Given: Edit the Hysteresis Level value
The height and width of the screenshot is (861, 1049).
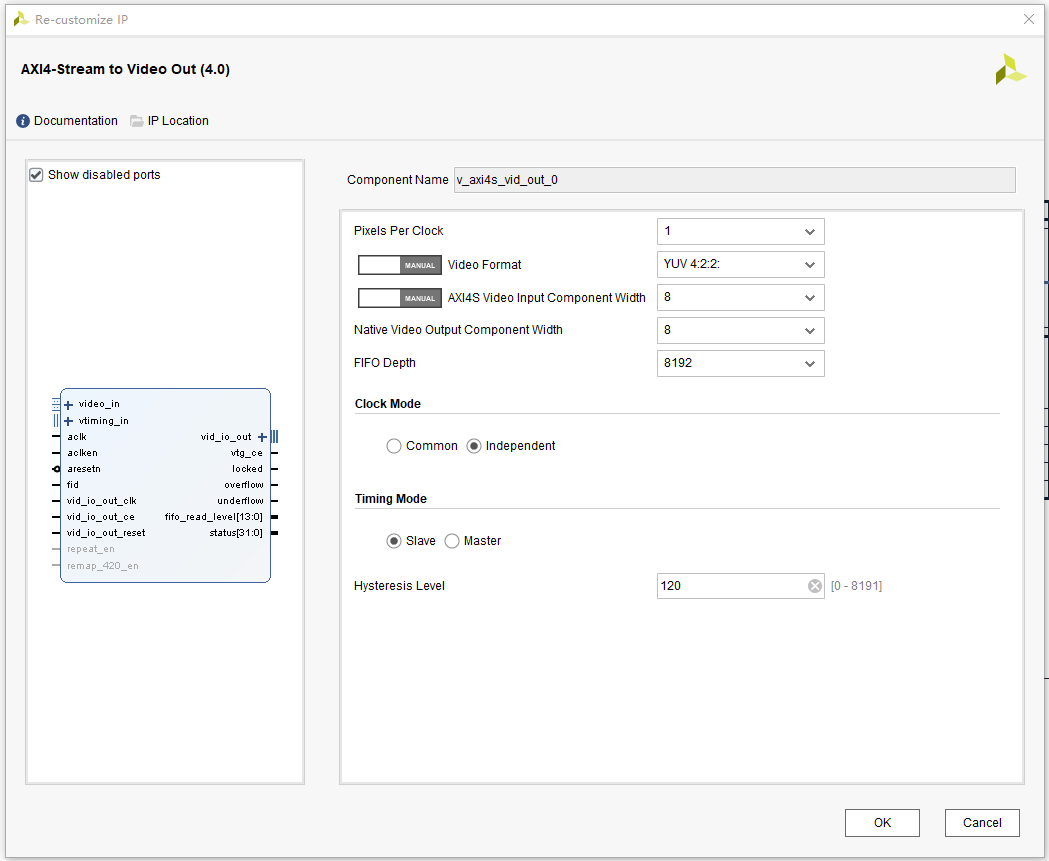Looking at the screenshot, I should (730, 585).
